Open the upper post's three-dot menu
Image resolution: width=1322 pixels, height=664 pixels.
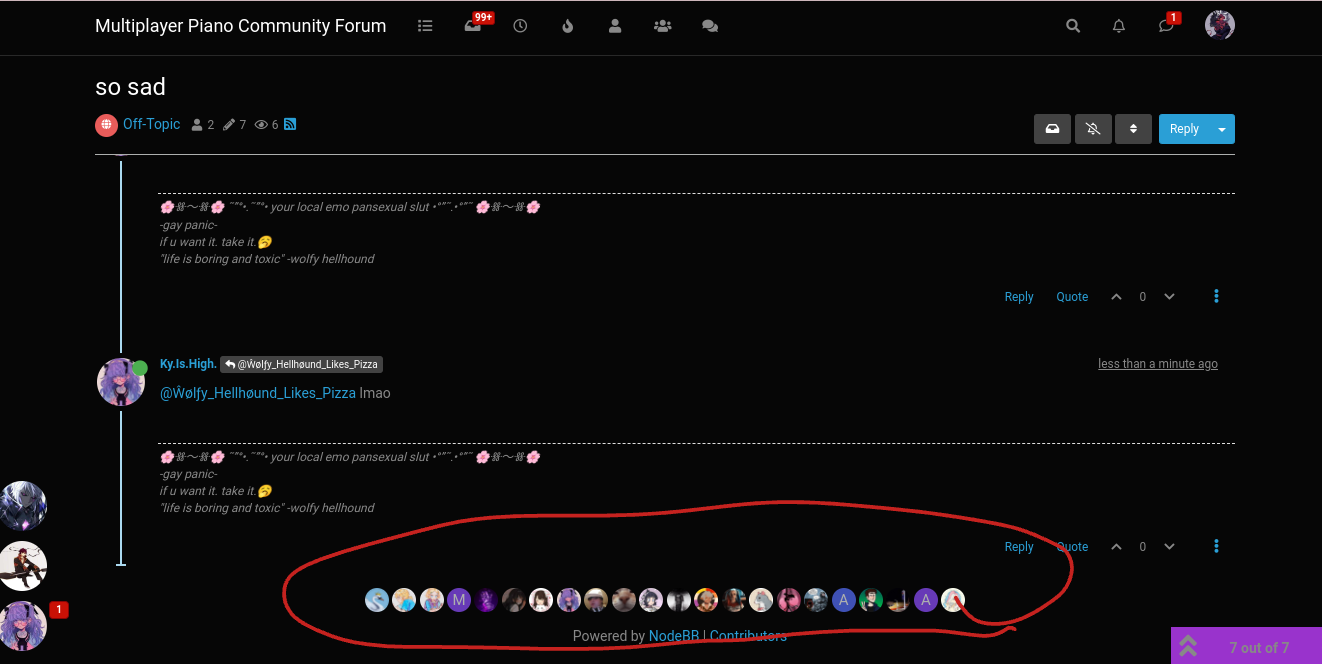[1216, 297]
